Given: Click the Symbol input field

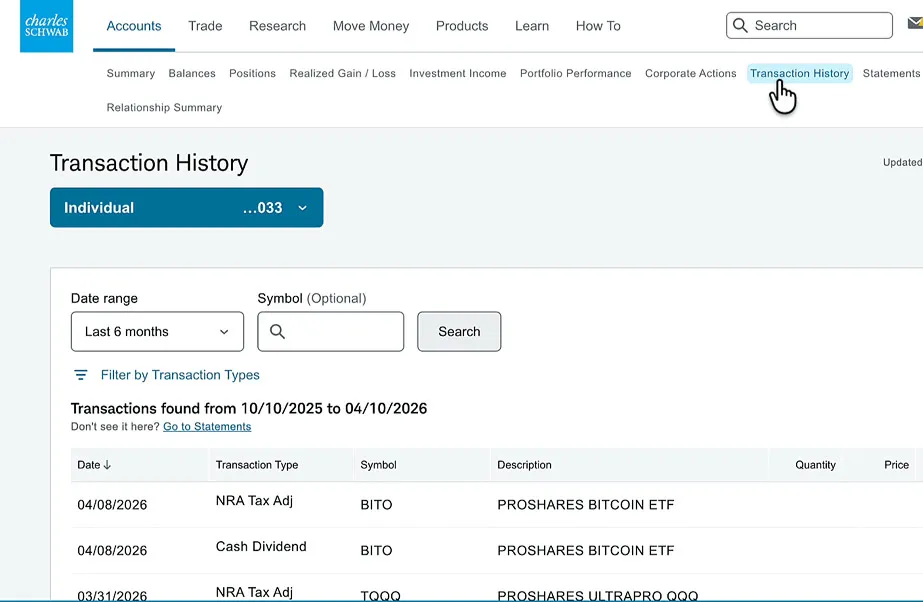Looking at the screenshot, I should [331, 331].
